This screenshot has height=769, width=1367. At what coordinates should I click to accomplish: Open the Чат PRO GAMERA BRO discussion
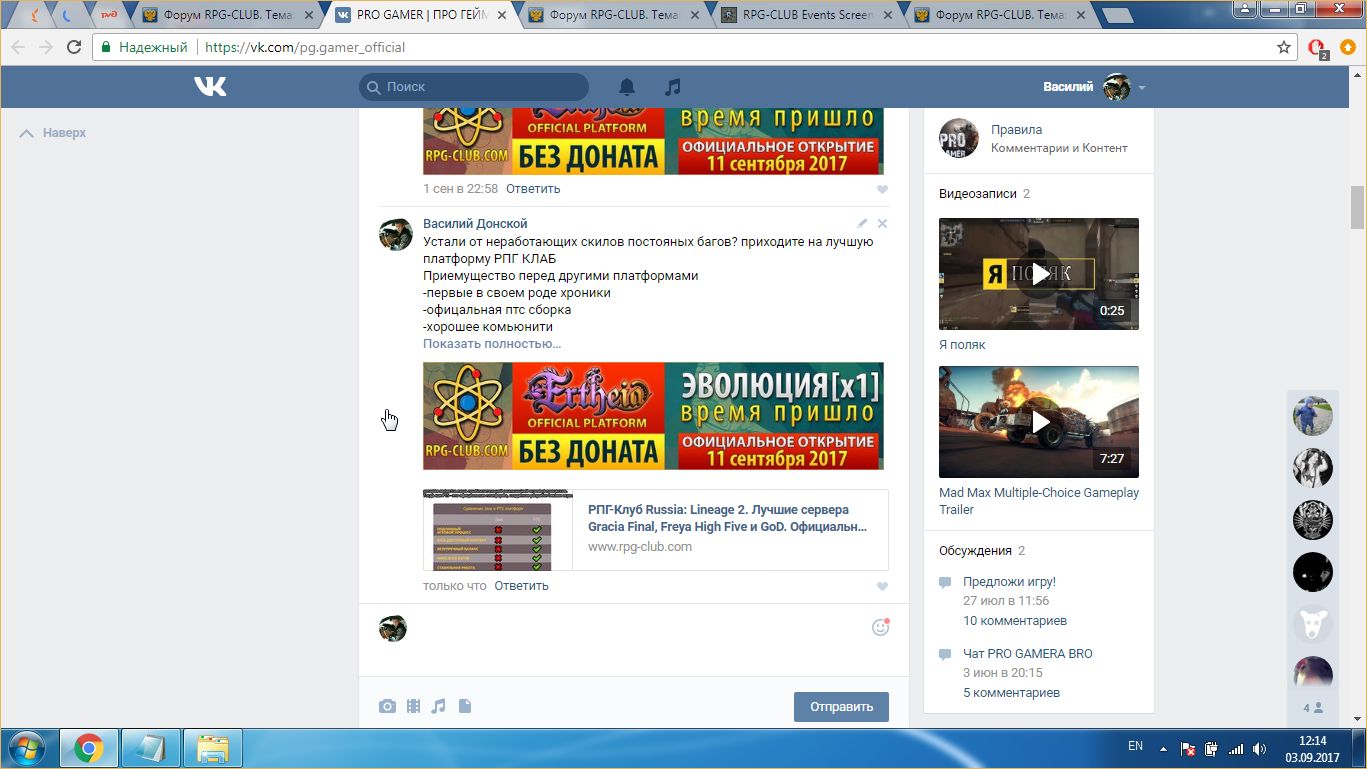[1028, 654]
